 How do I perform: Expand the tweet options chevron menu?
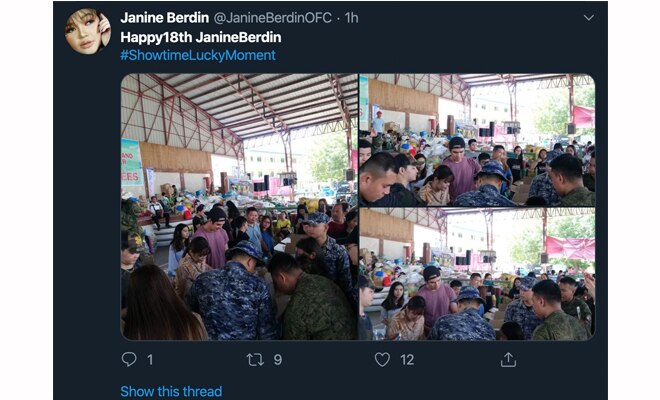tap(588, 18)
